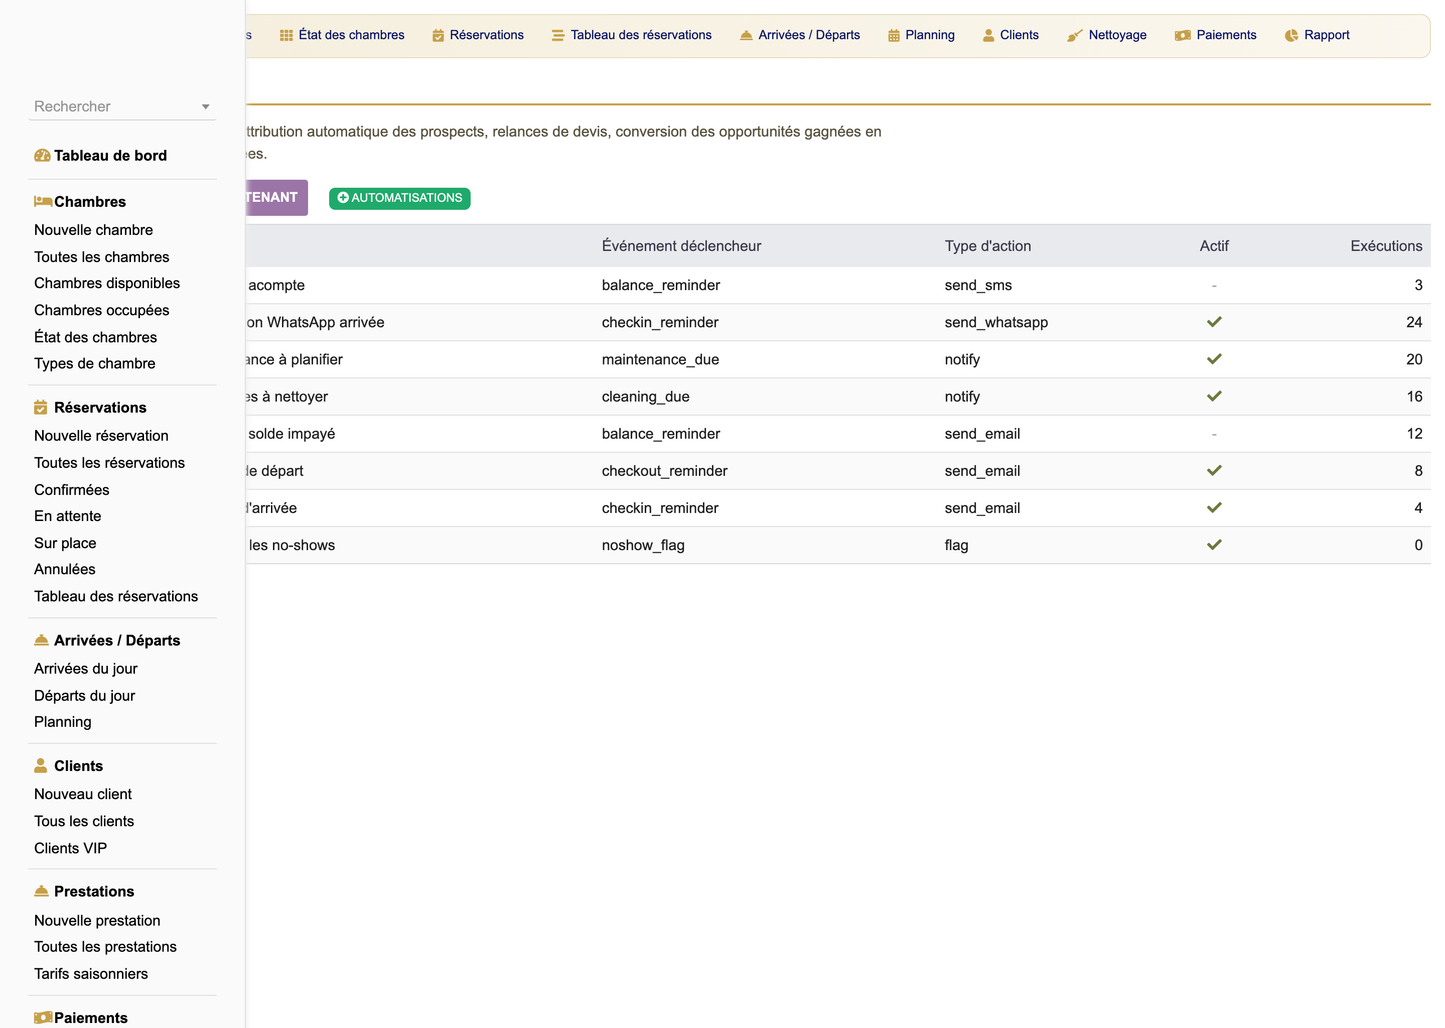Screen dimensions: 1445x1028
Task: Toggle active checkmark for maintenance_due row
Action: click(1214, 359)
